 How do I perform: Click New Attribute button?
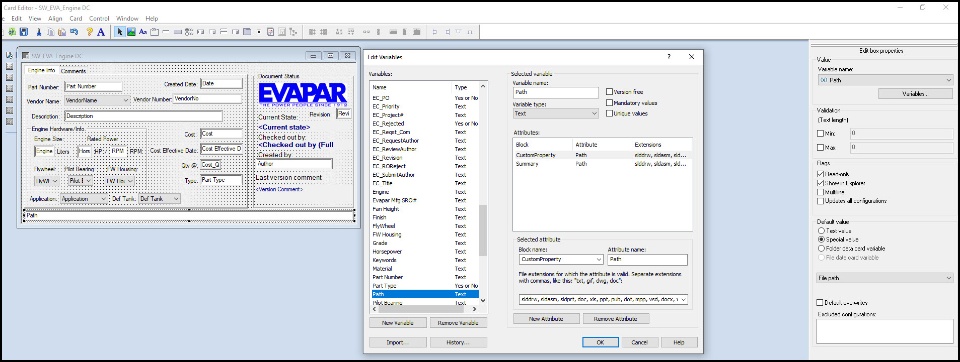546,319
